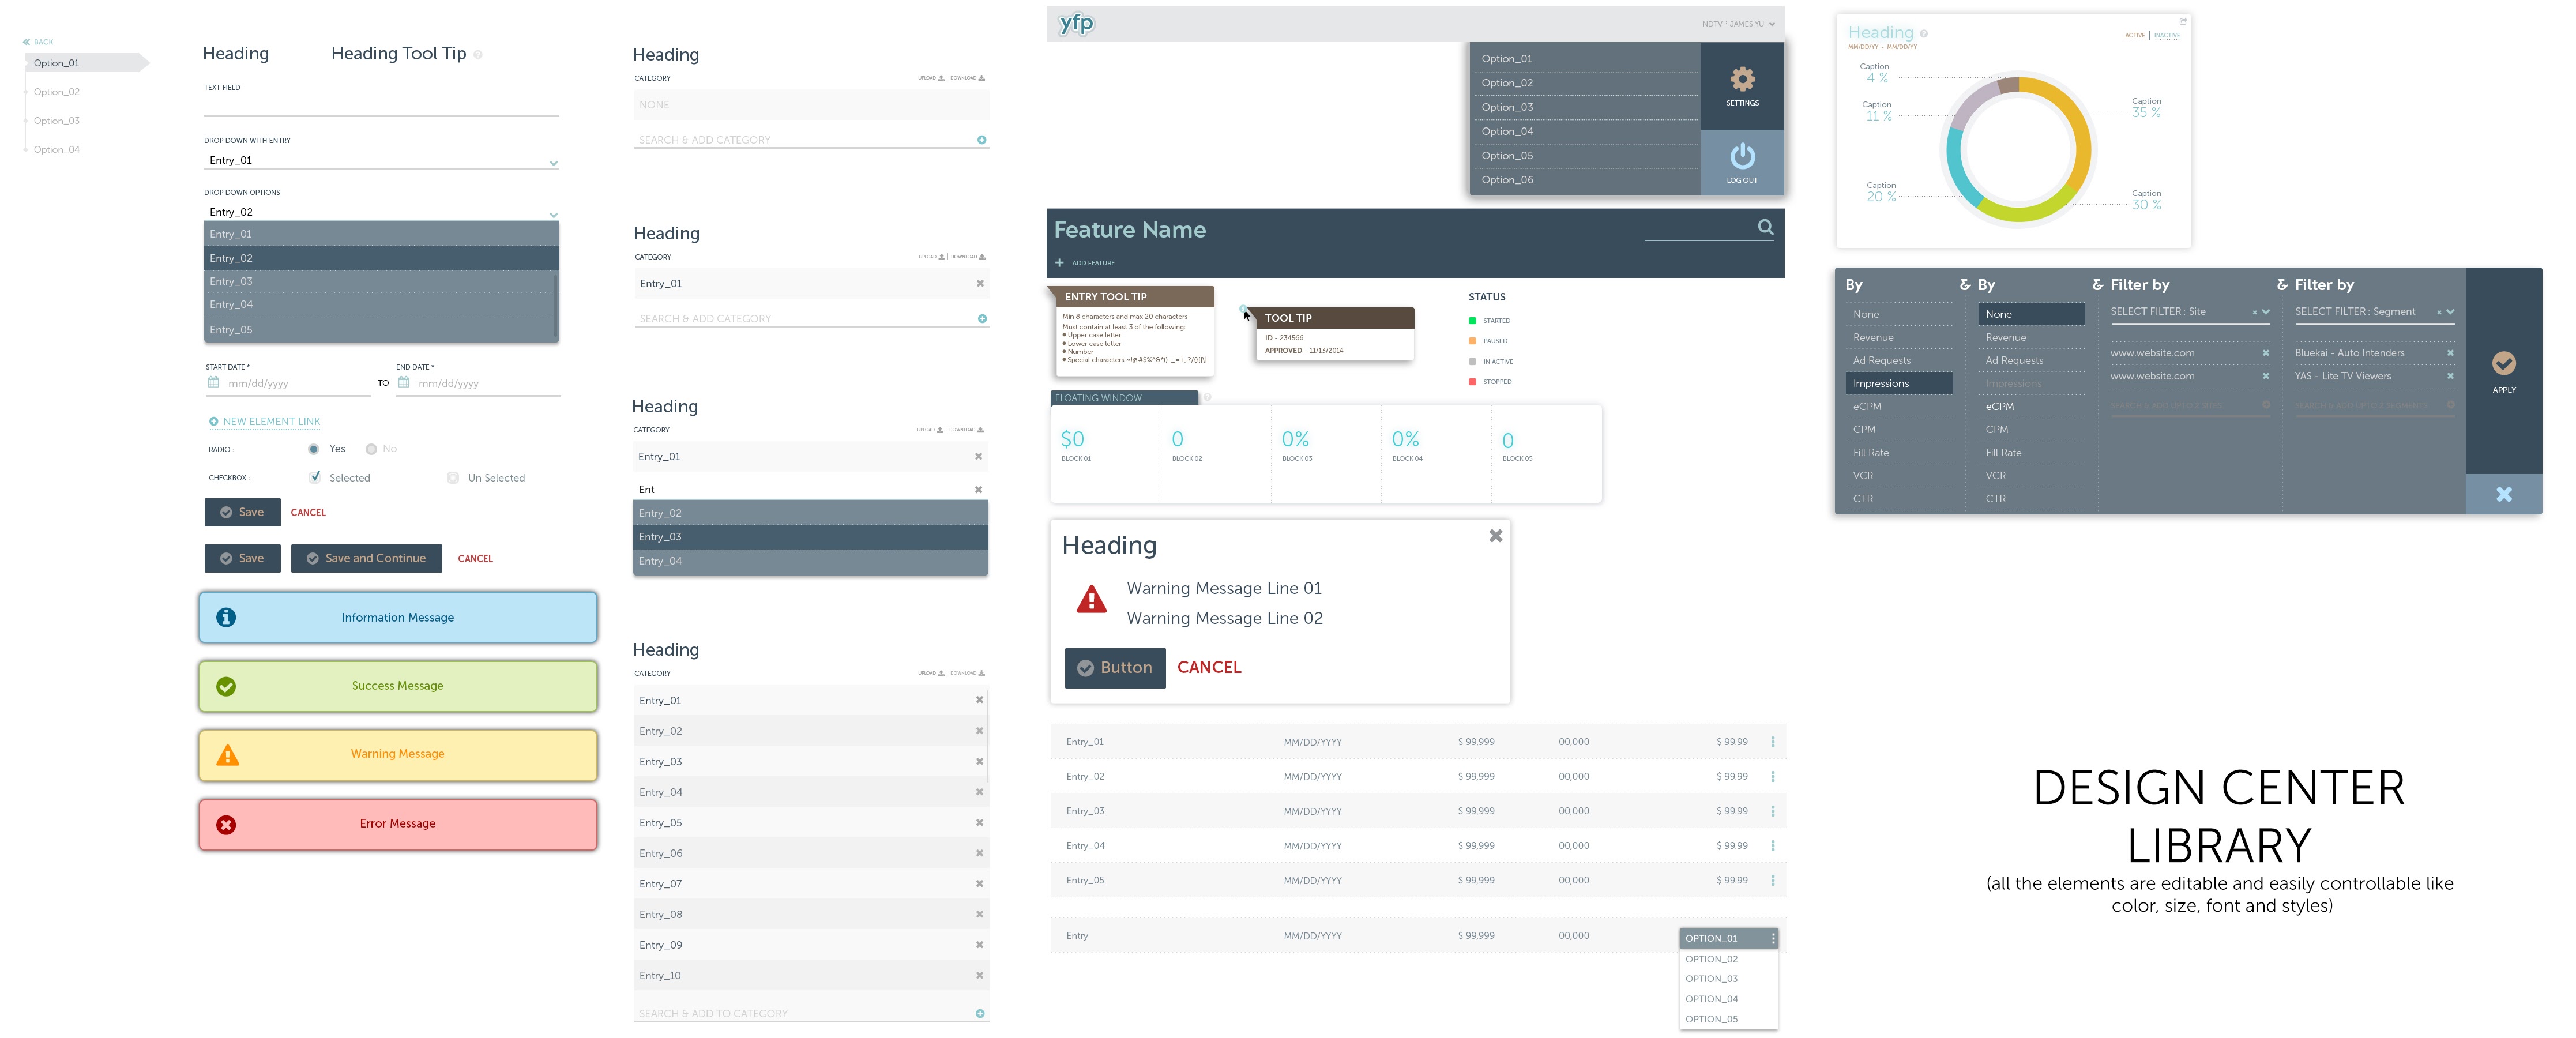Remove Entry_05 from the category list
The height and width of the screenshot is (1038, 2576).
[x=979, y=823]
